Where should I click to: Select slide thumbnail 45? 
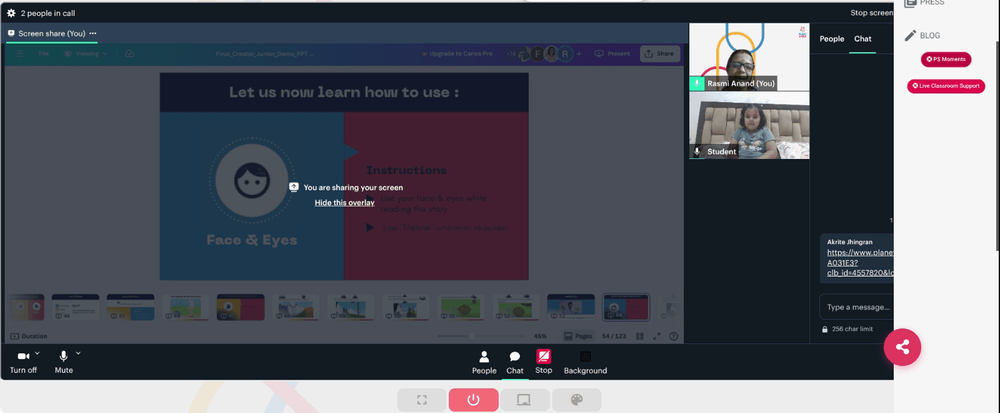pyautogui.click(x=130, y=307)
